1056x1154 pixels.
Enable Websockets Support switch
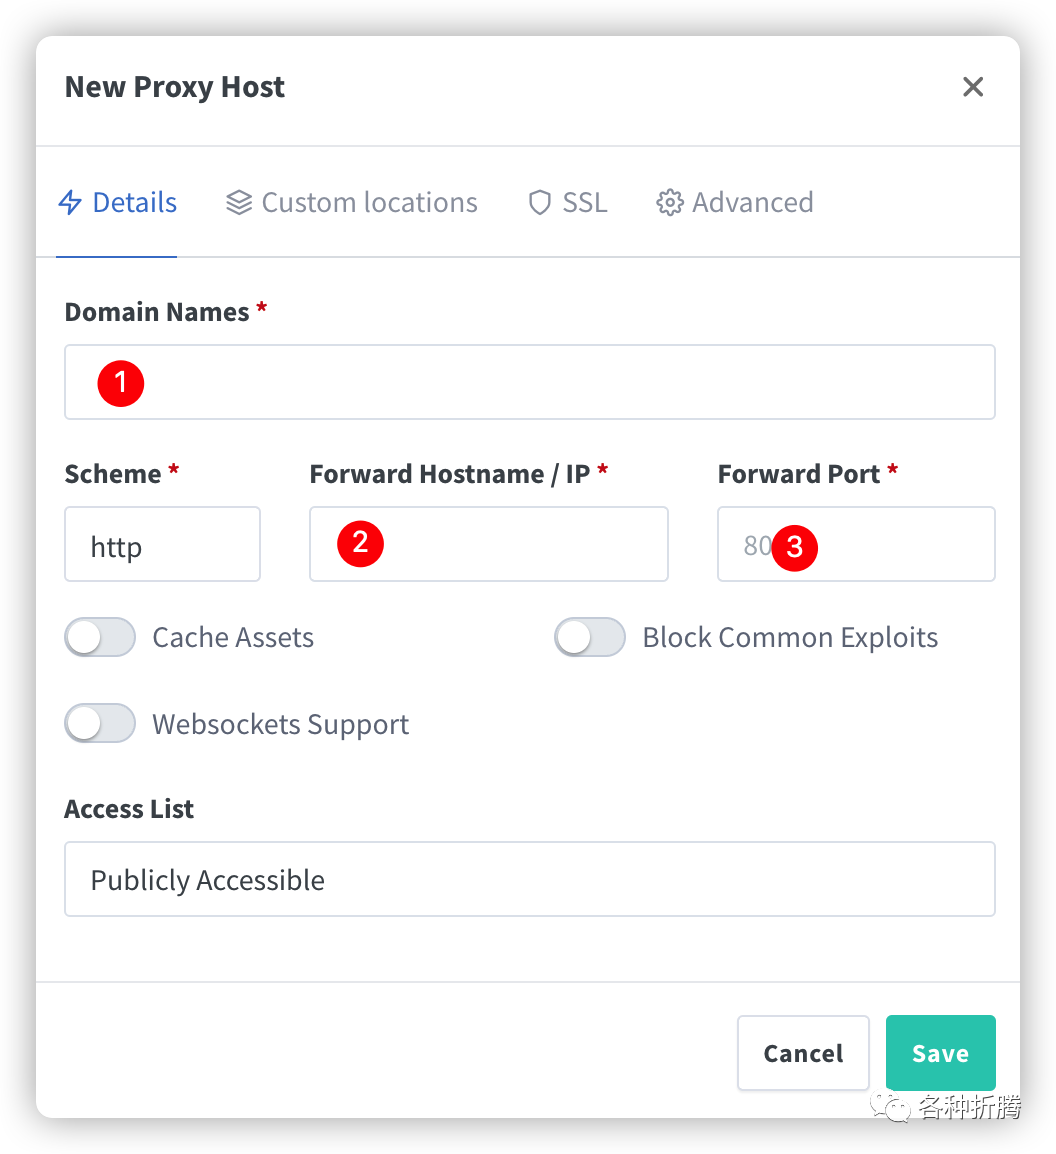coord(100,723)
